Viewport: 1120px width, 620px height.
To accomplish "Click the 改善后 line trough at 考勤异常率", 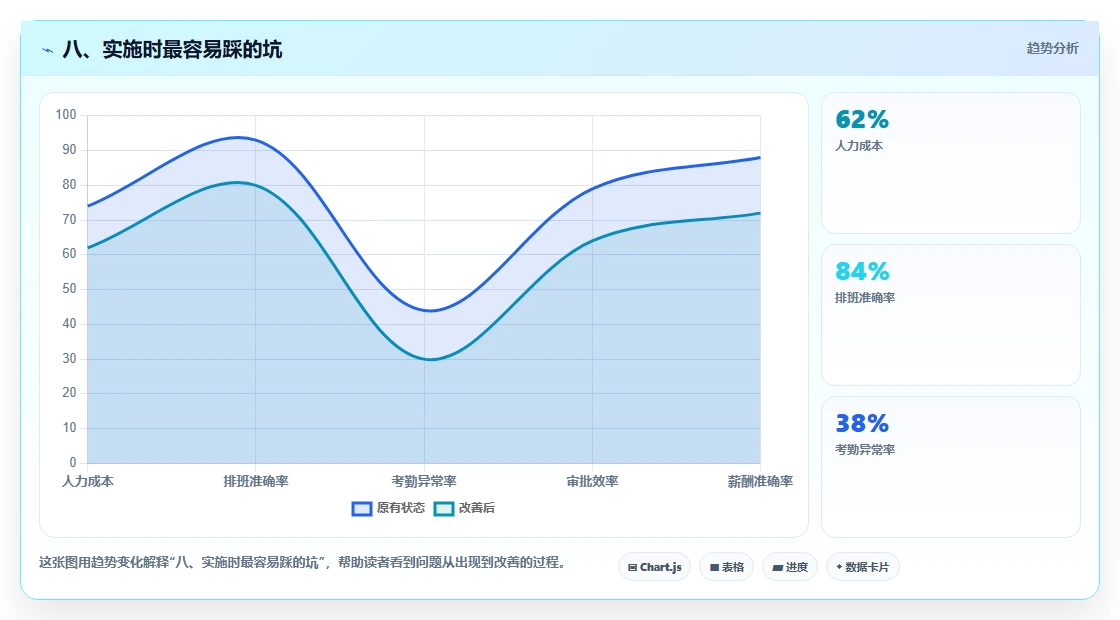I will (x=431, y=359).
